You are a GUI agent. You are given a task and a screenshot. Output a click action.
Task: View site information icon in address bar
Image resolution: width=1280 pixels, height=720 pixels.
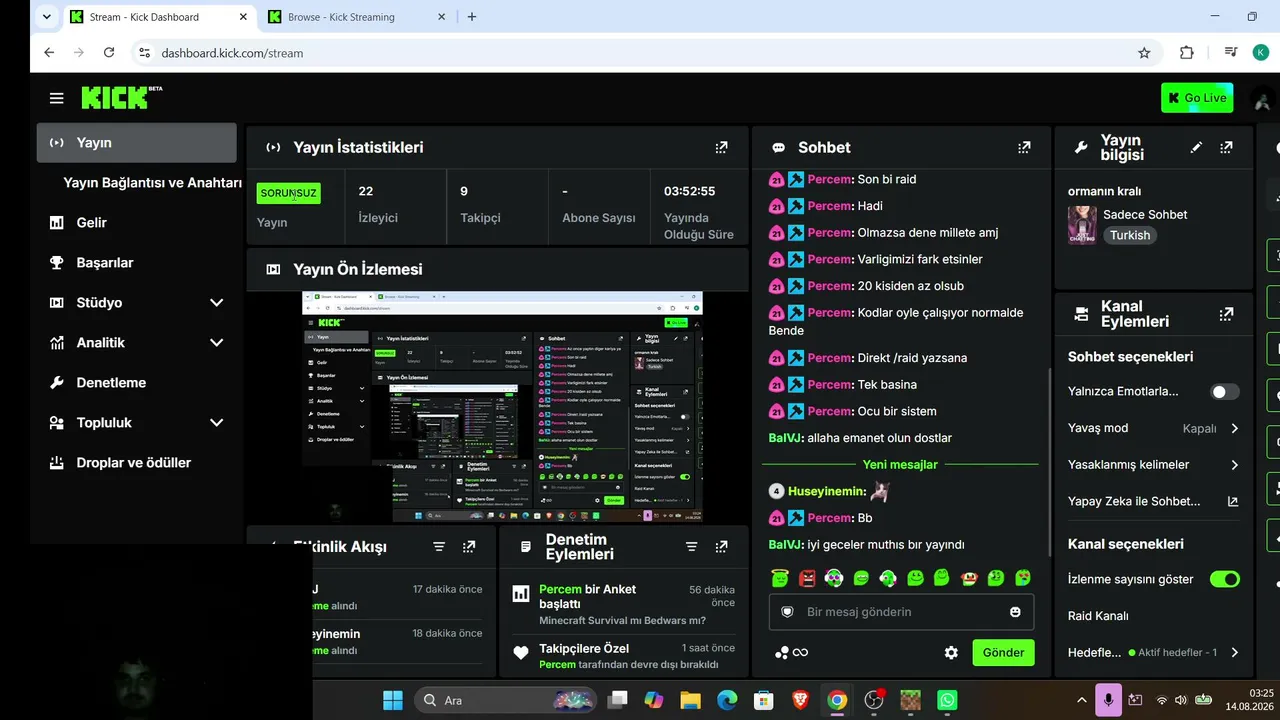[x=144, y=53]
